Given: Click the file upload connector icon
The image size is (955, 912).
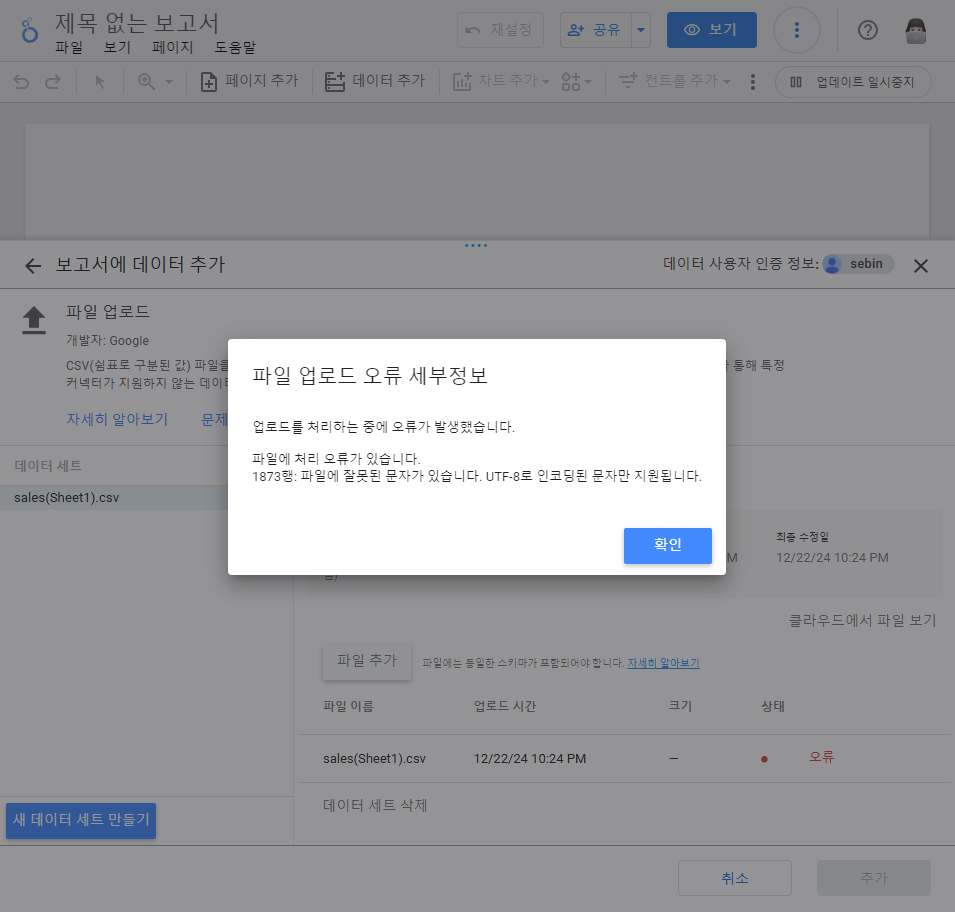Looking at the screenshot, I should tap(34, 320).
